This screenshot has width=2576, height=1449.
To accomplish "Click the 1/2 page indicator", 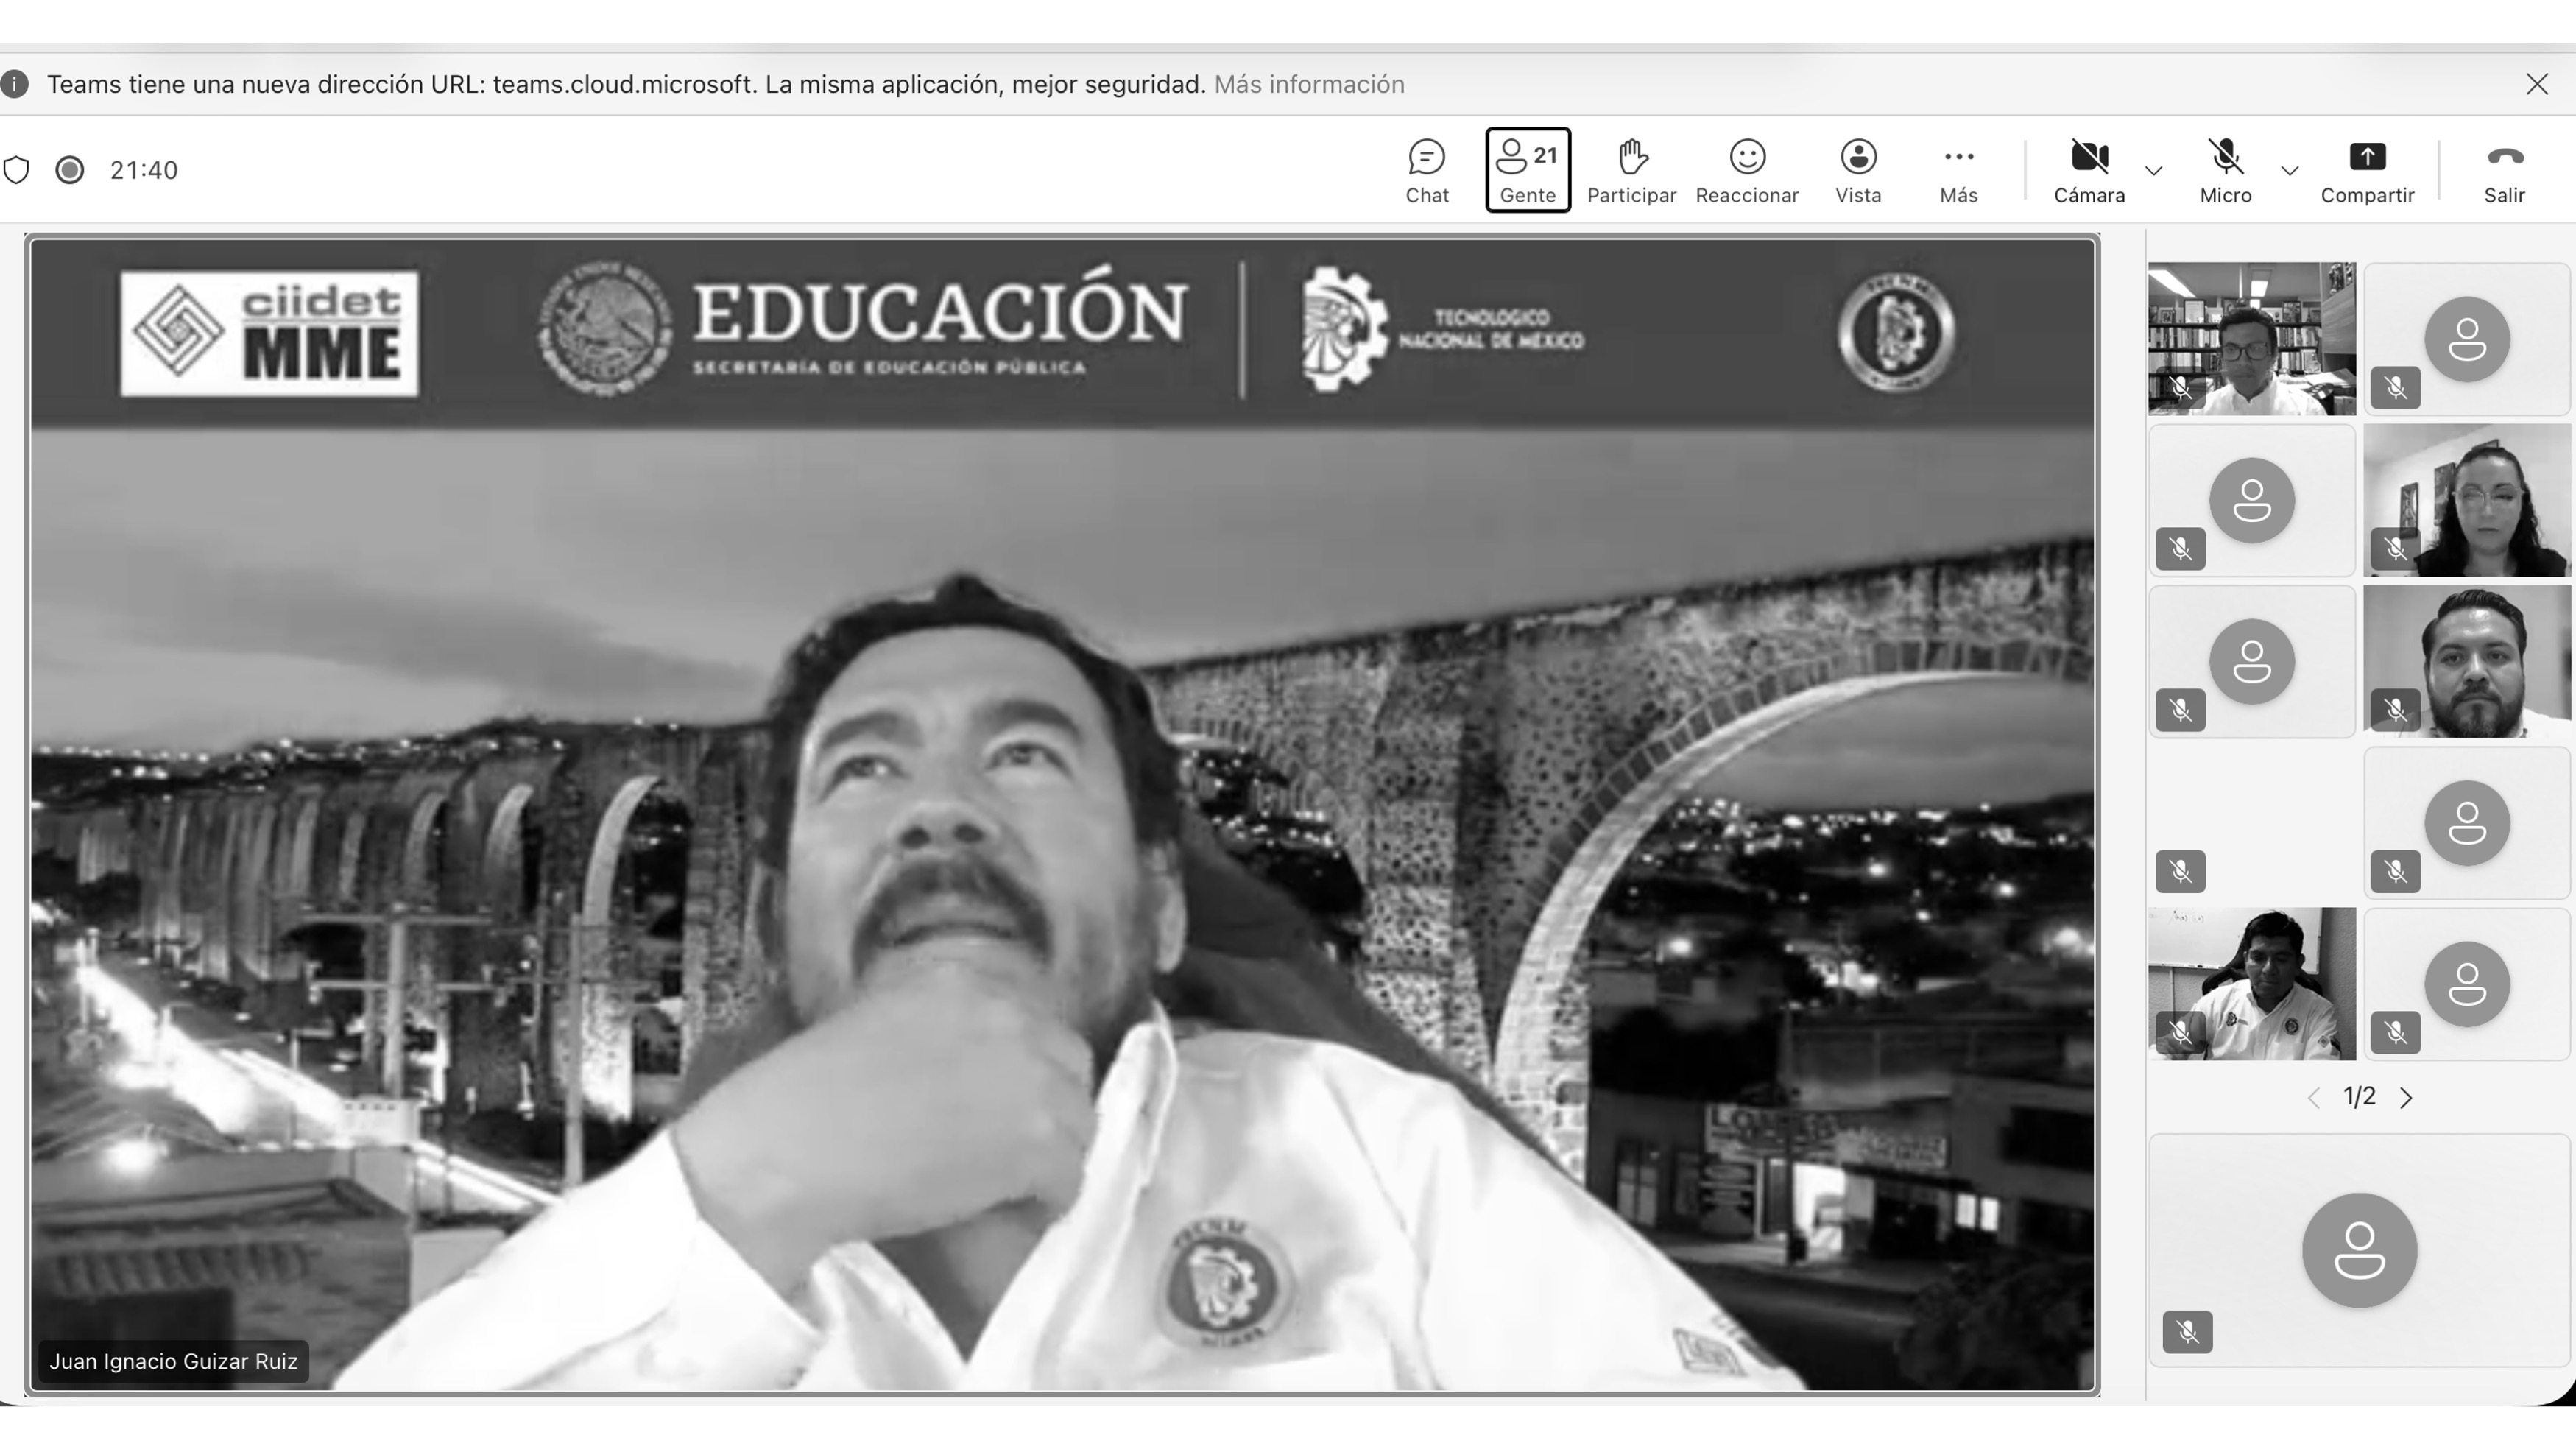I will tap(2359, 1097).
